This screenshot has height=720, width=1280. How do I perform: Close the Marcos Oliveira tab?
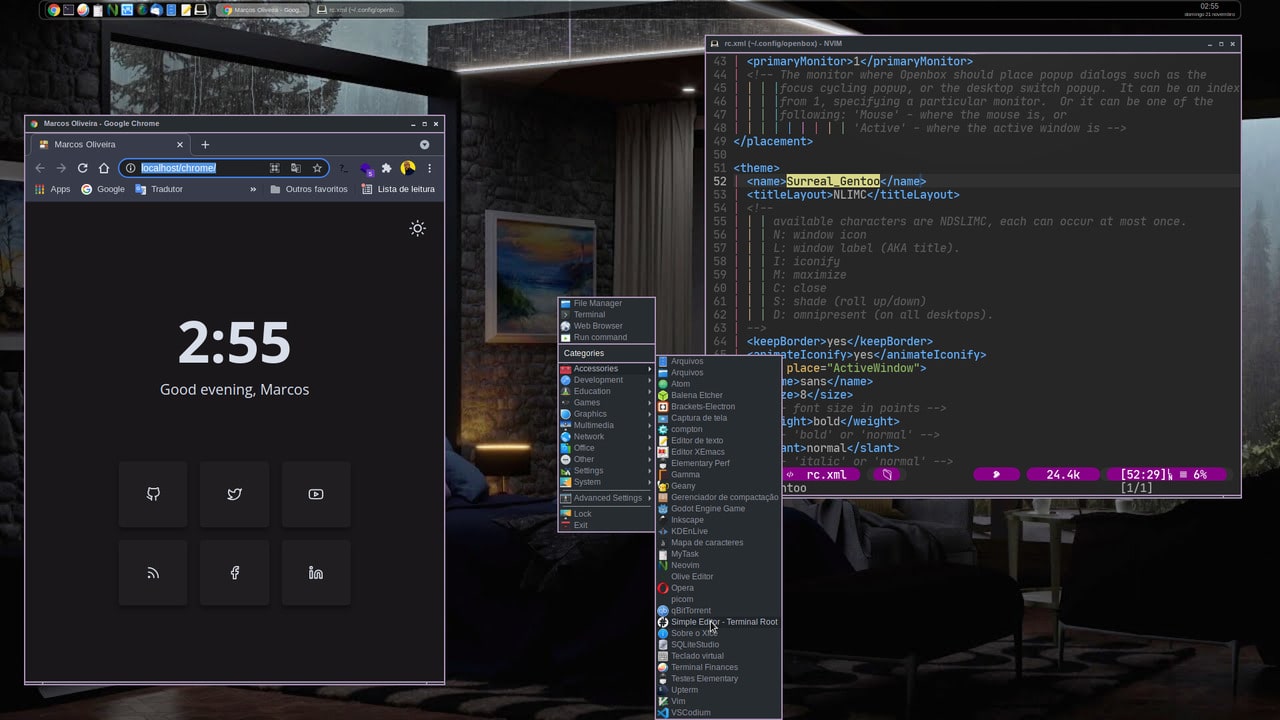pyautogui.click(x=180, y=144)
